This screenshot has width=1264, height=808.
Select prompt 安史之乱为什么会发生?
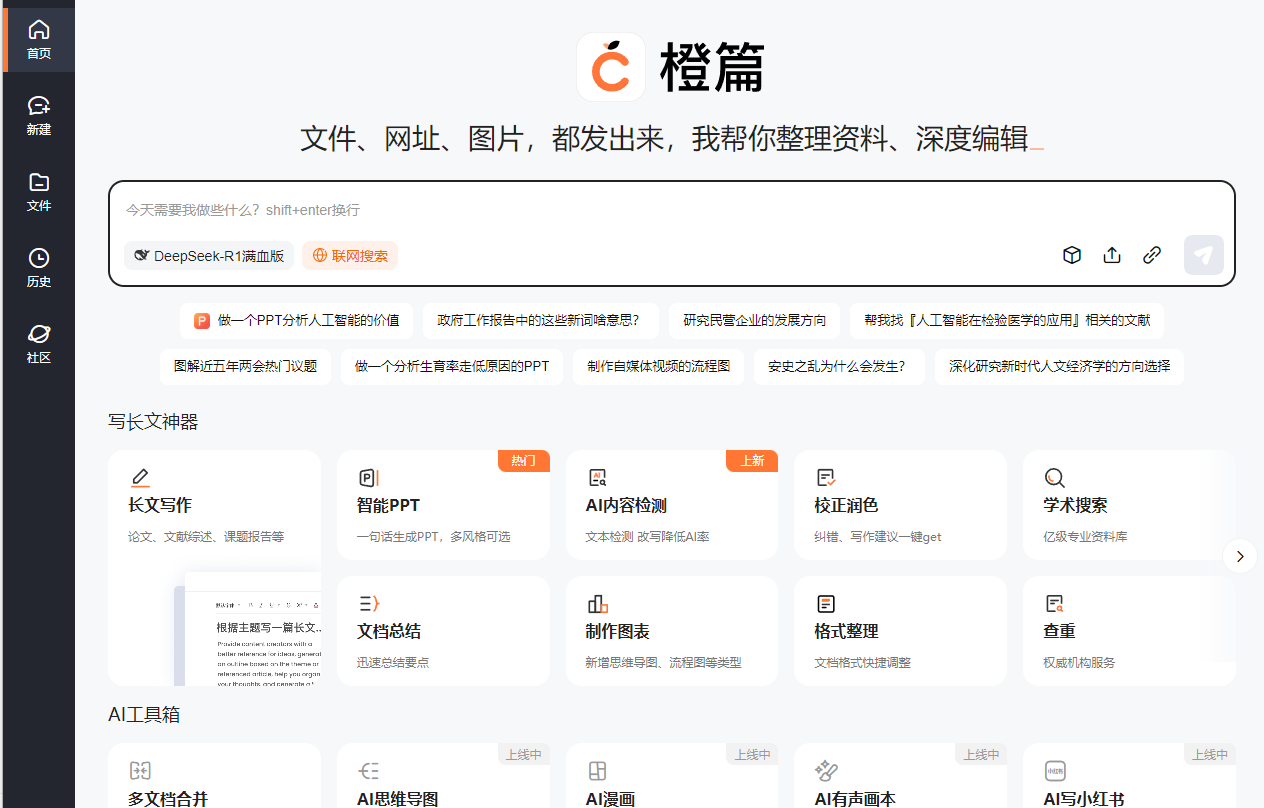pyautogui.click(x=839, y=367)
